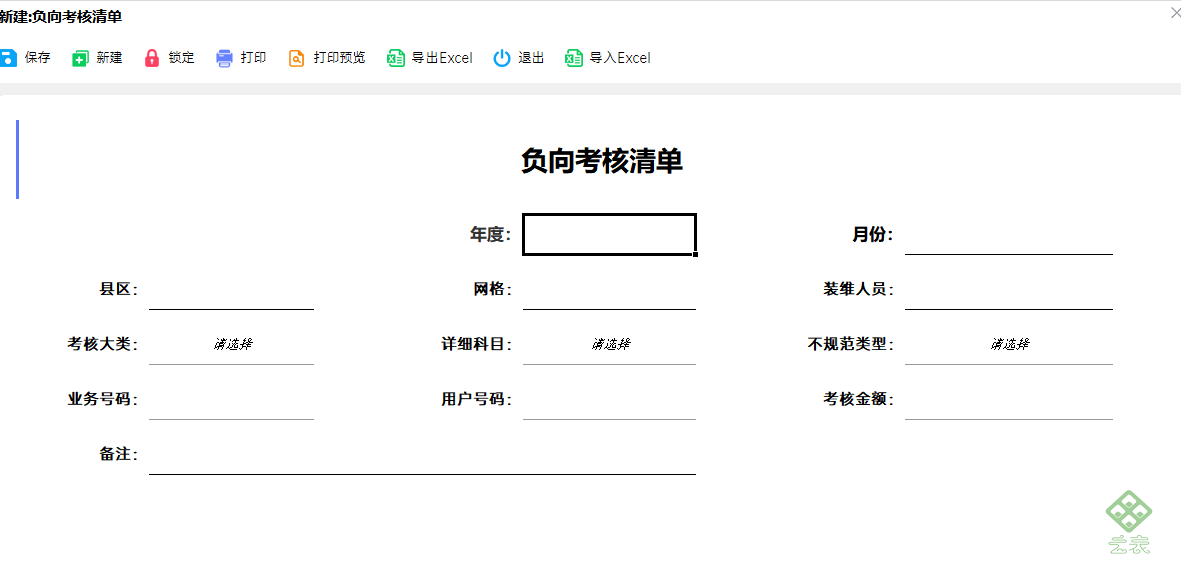The width and height of the screenshot is (1181, 569).
Task: Click the 锁定 toolbar label
Action: coord(182,58)
